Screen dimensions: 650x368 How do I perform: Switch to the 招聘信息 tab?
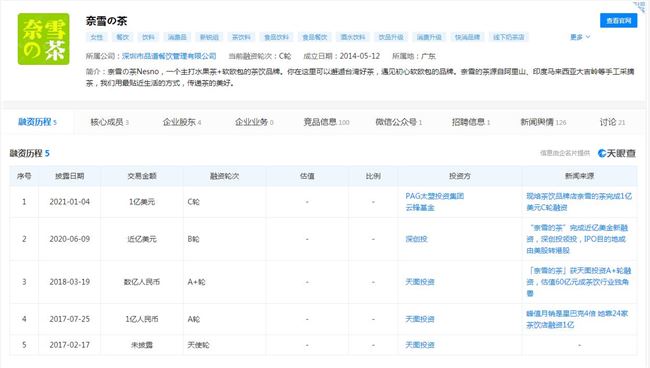point(471,122)
